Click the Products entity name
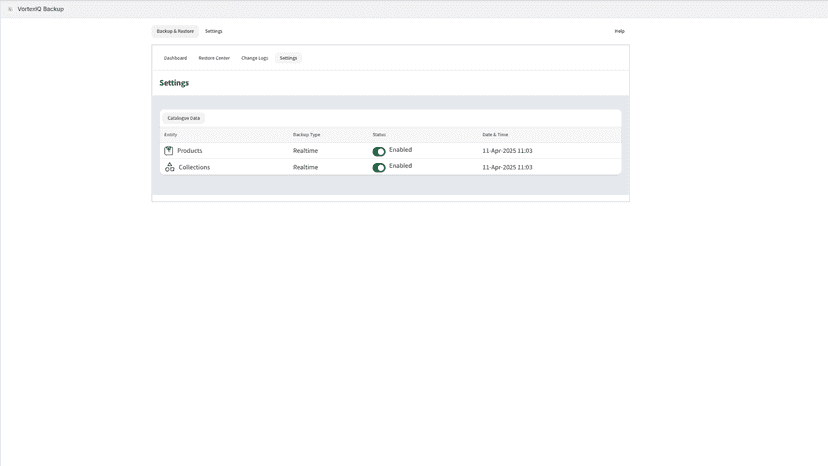Image resolution: width=828 pixels, height=466 pixels. click(190, 151)
